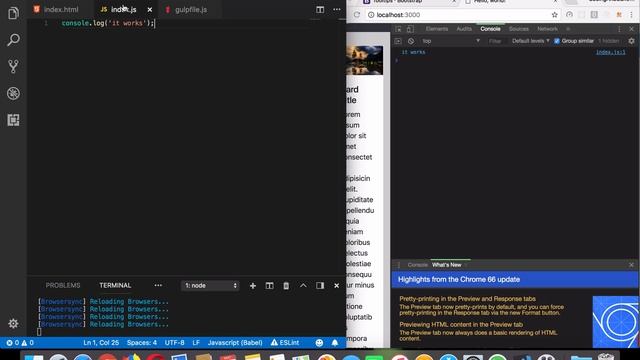The image size is (640, 360).
Task: Open the DevTools customize three-dots menu
Action: click(619, 29)
